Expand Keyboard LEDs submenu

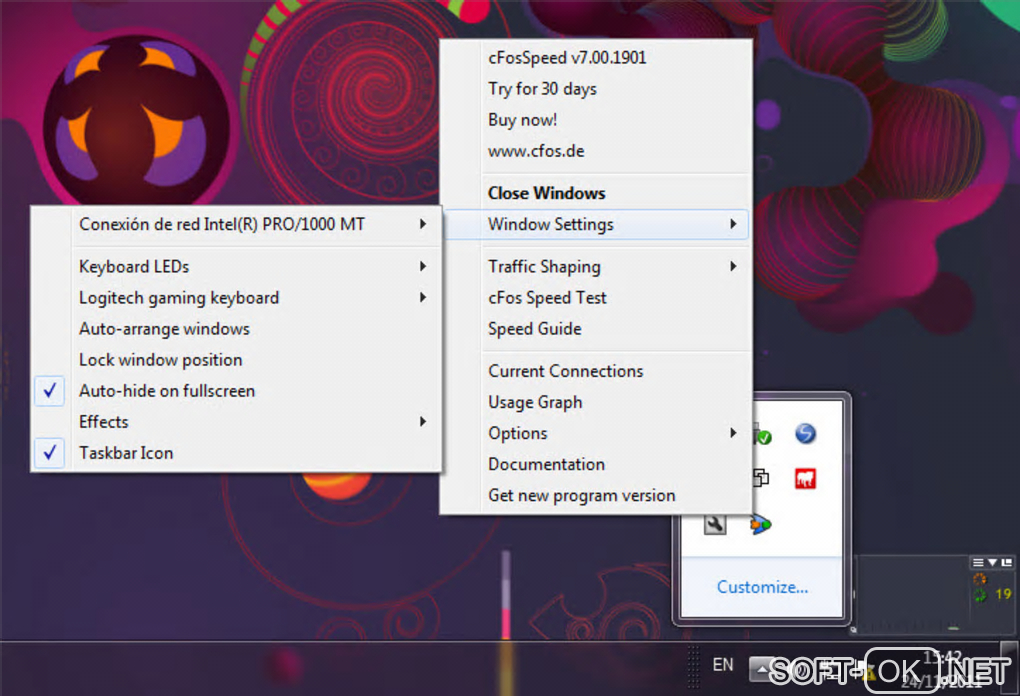point(237,267)
